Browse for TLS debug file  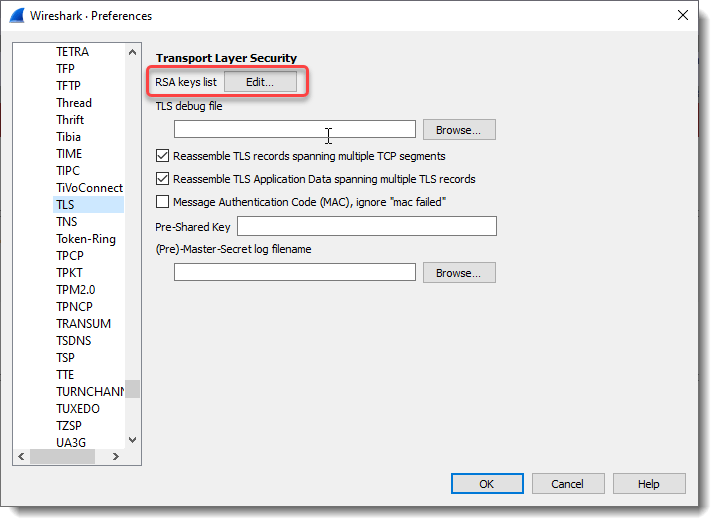tap(458, 129)
